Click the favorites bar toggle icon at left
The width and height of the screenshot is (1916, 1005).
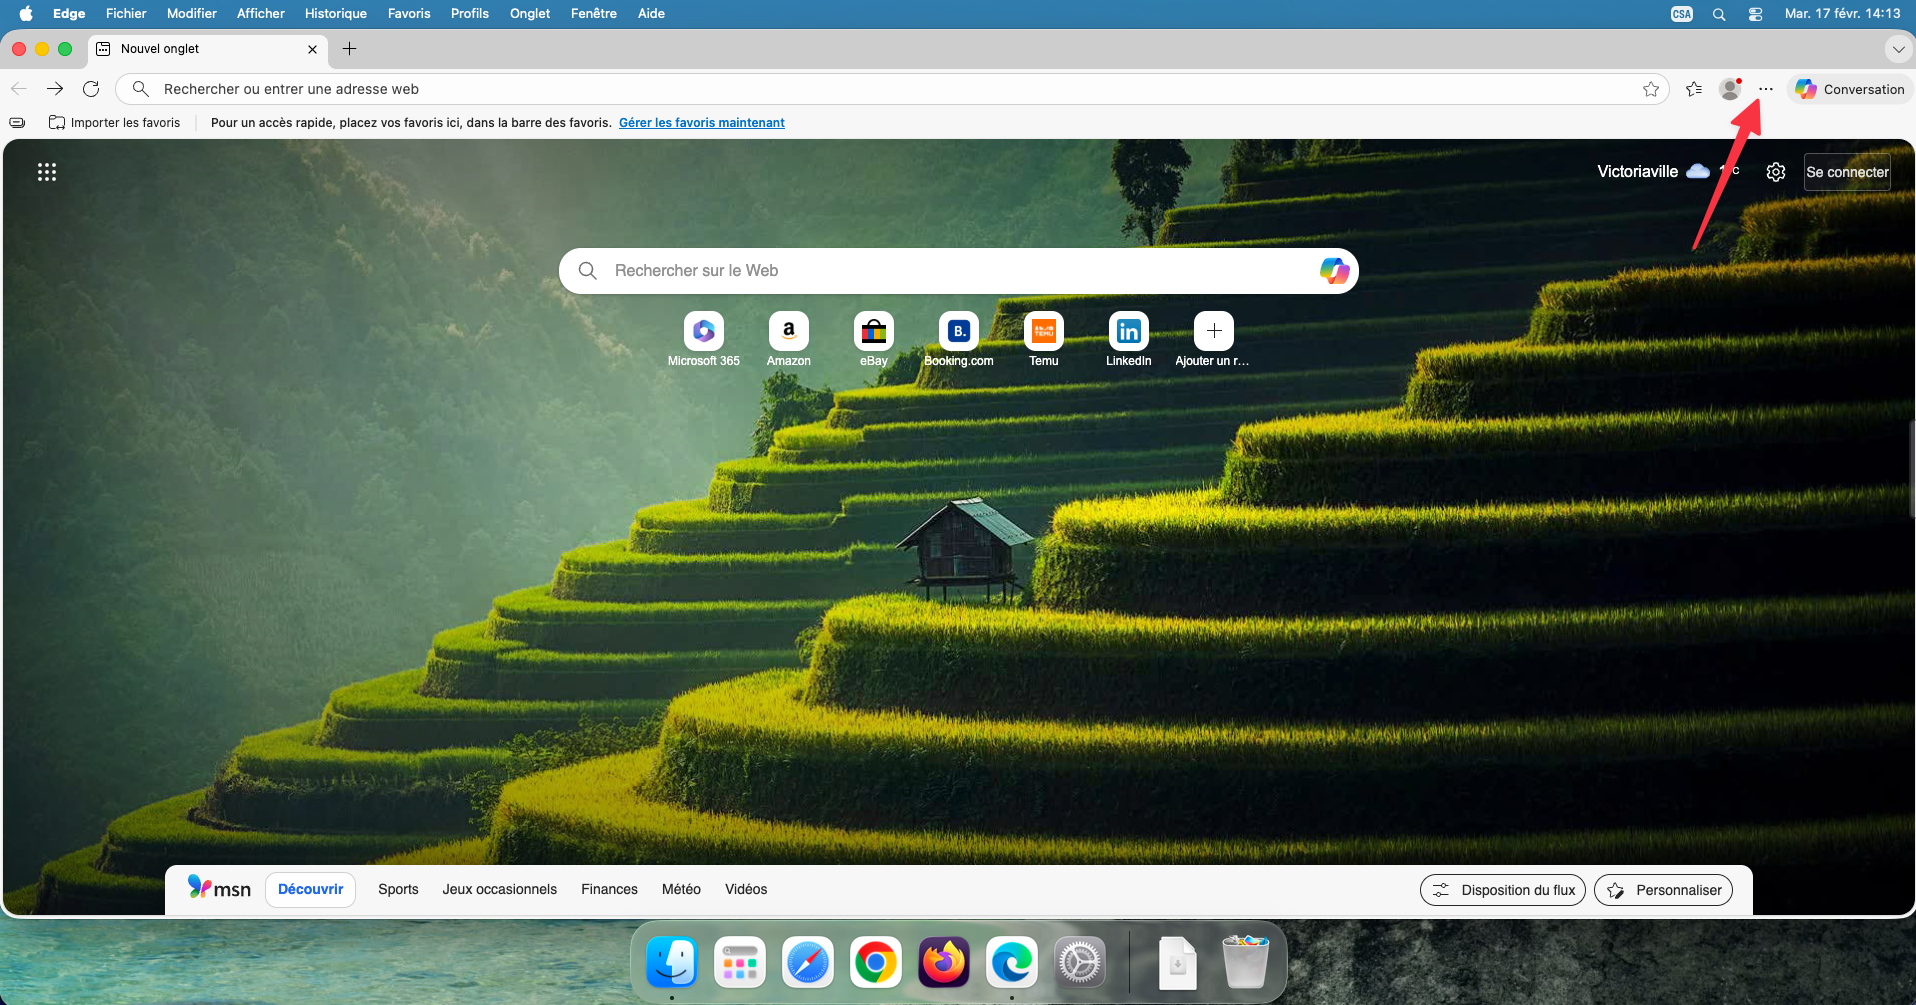[x=17, y=123]
